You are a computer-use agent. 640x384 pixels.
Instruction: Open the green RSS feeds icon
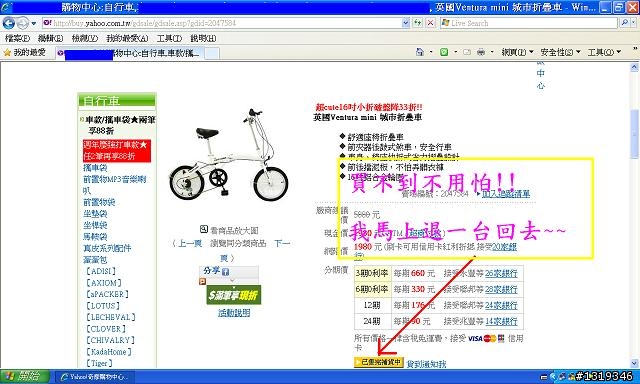click(x=444, y=52)
